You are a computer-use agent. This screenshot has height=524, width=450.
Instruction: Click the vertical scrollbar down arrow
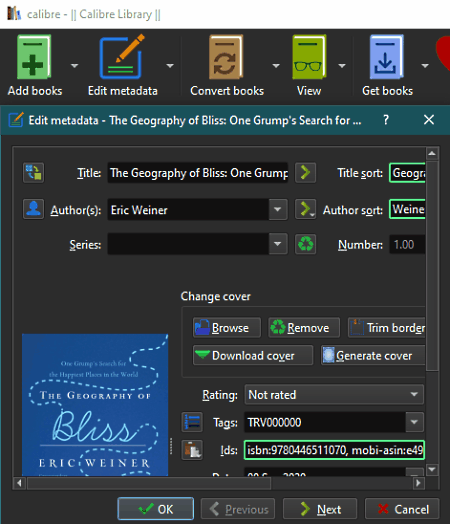click(432, 469)
